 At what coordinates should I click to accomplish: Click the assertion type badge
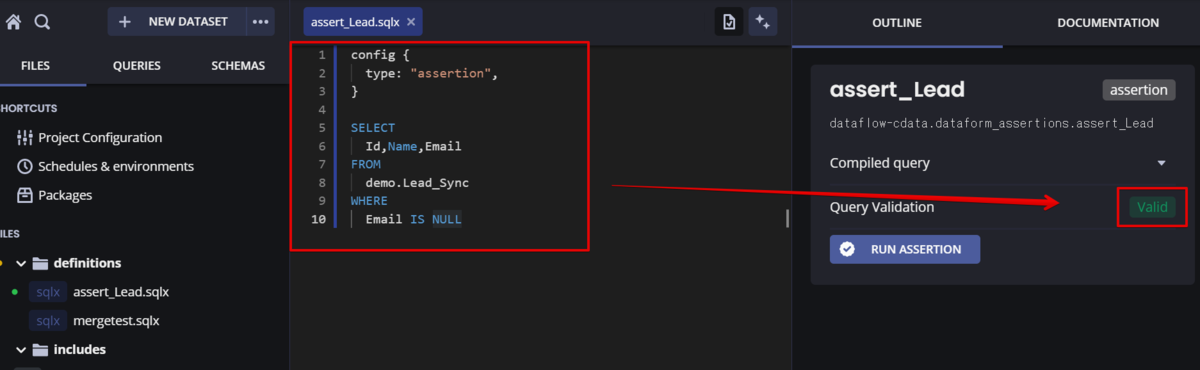[1138, 90]
